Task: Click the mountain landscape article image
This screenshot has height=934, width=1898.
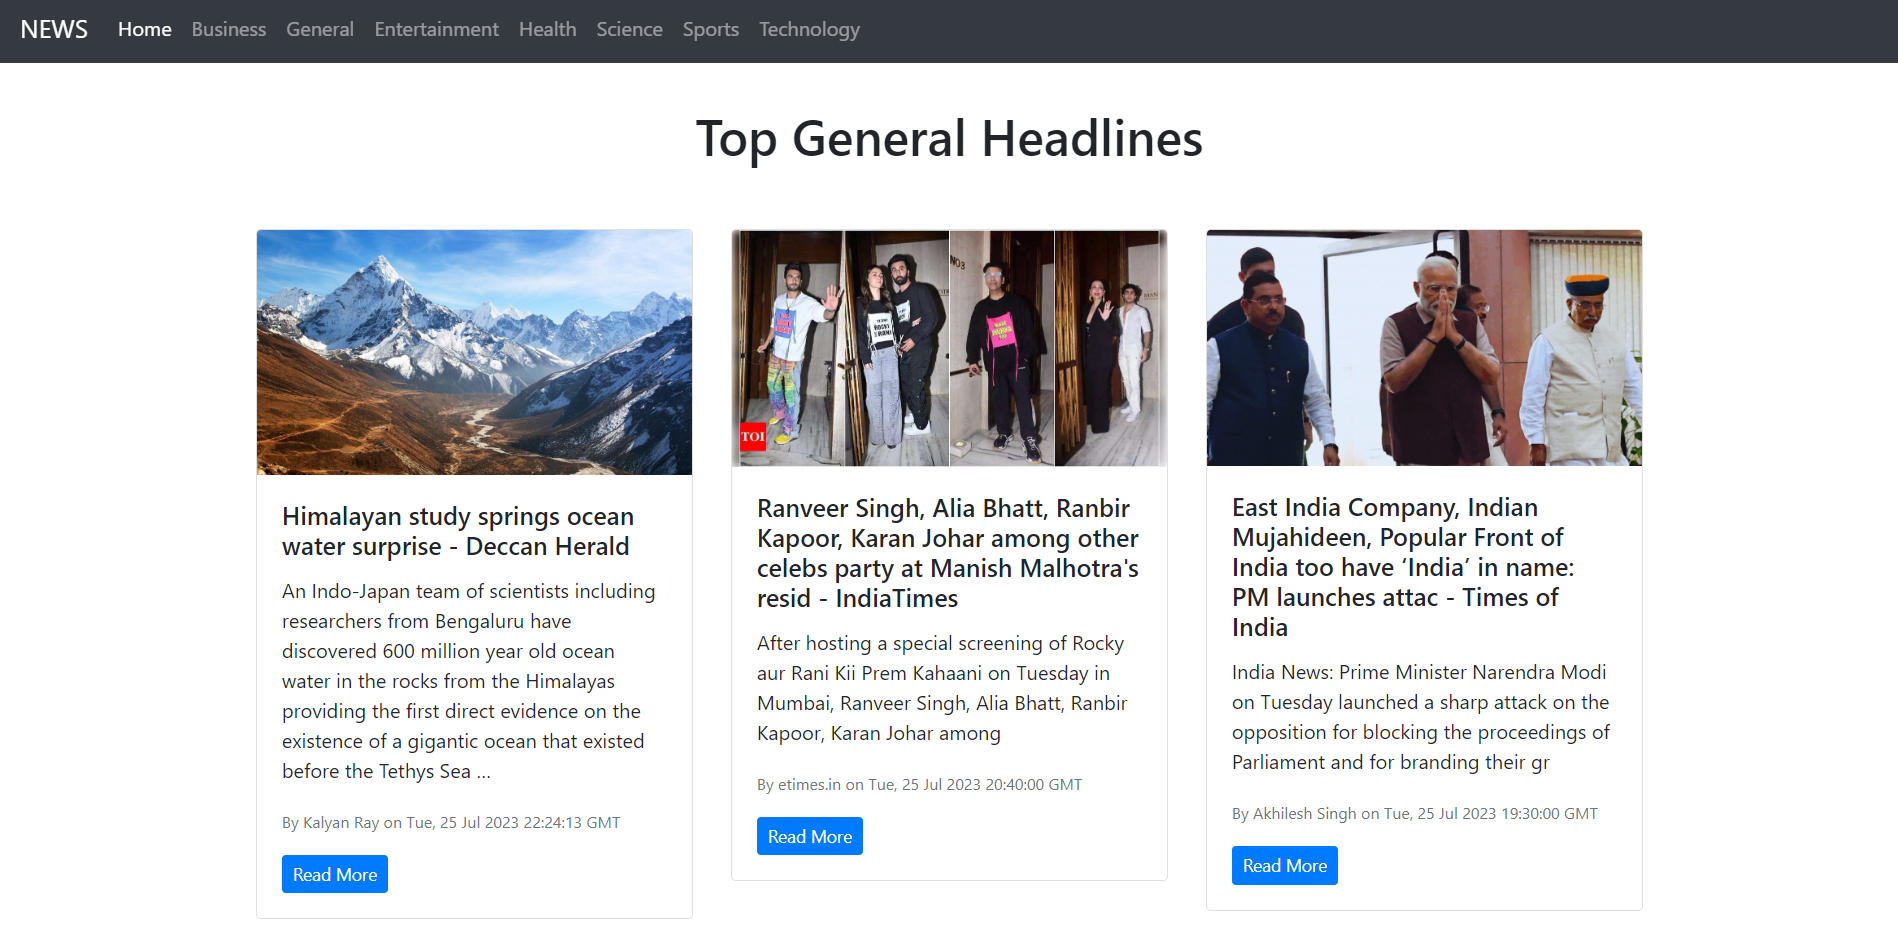Action: click(x=474, y=352)
